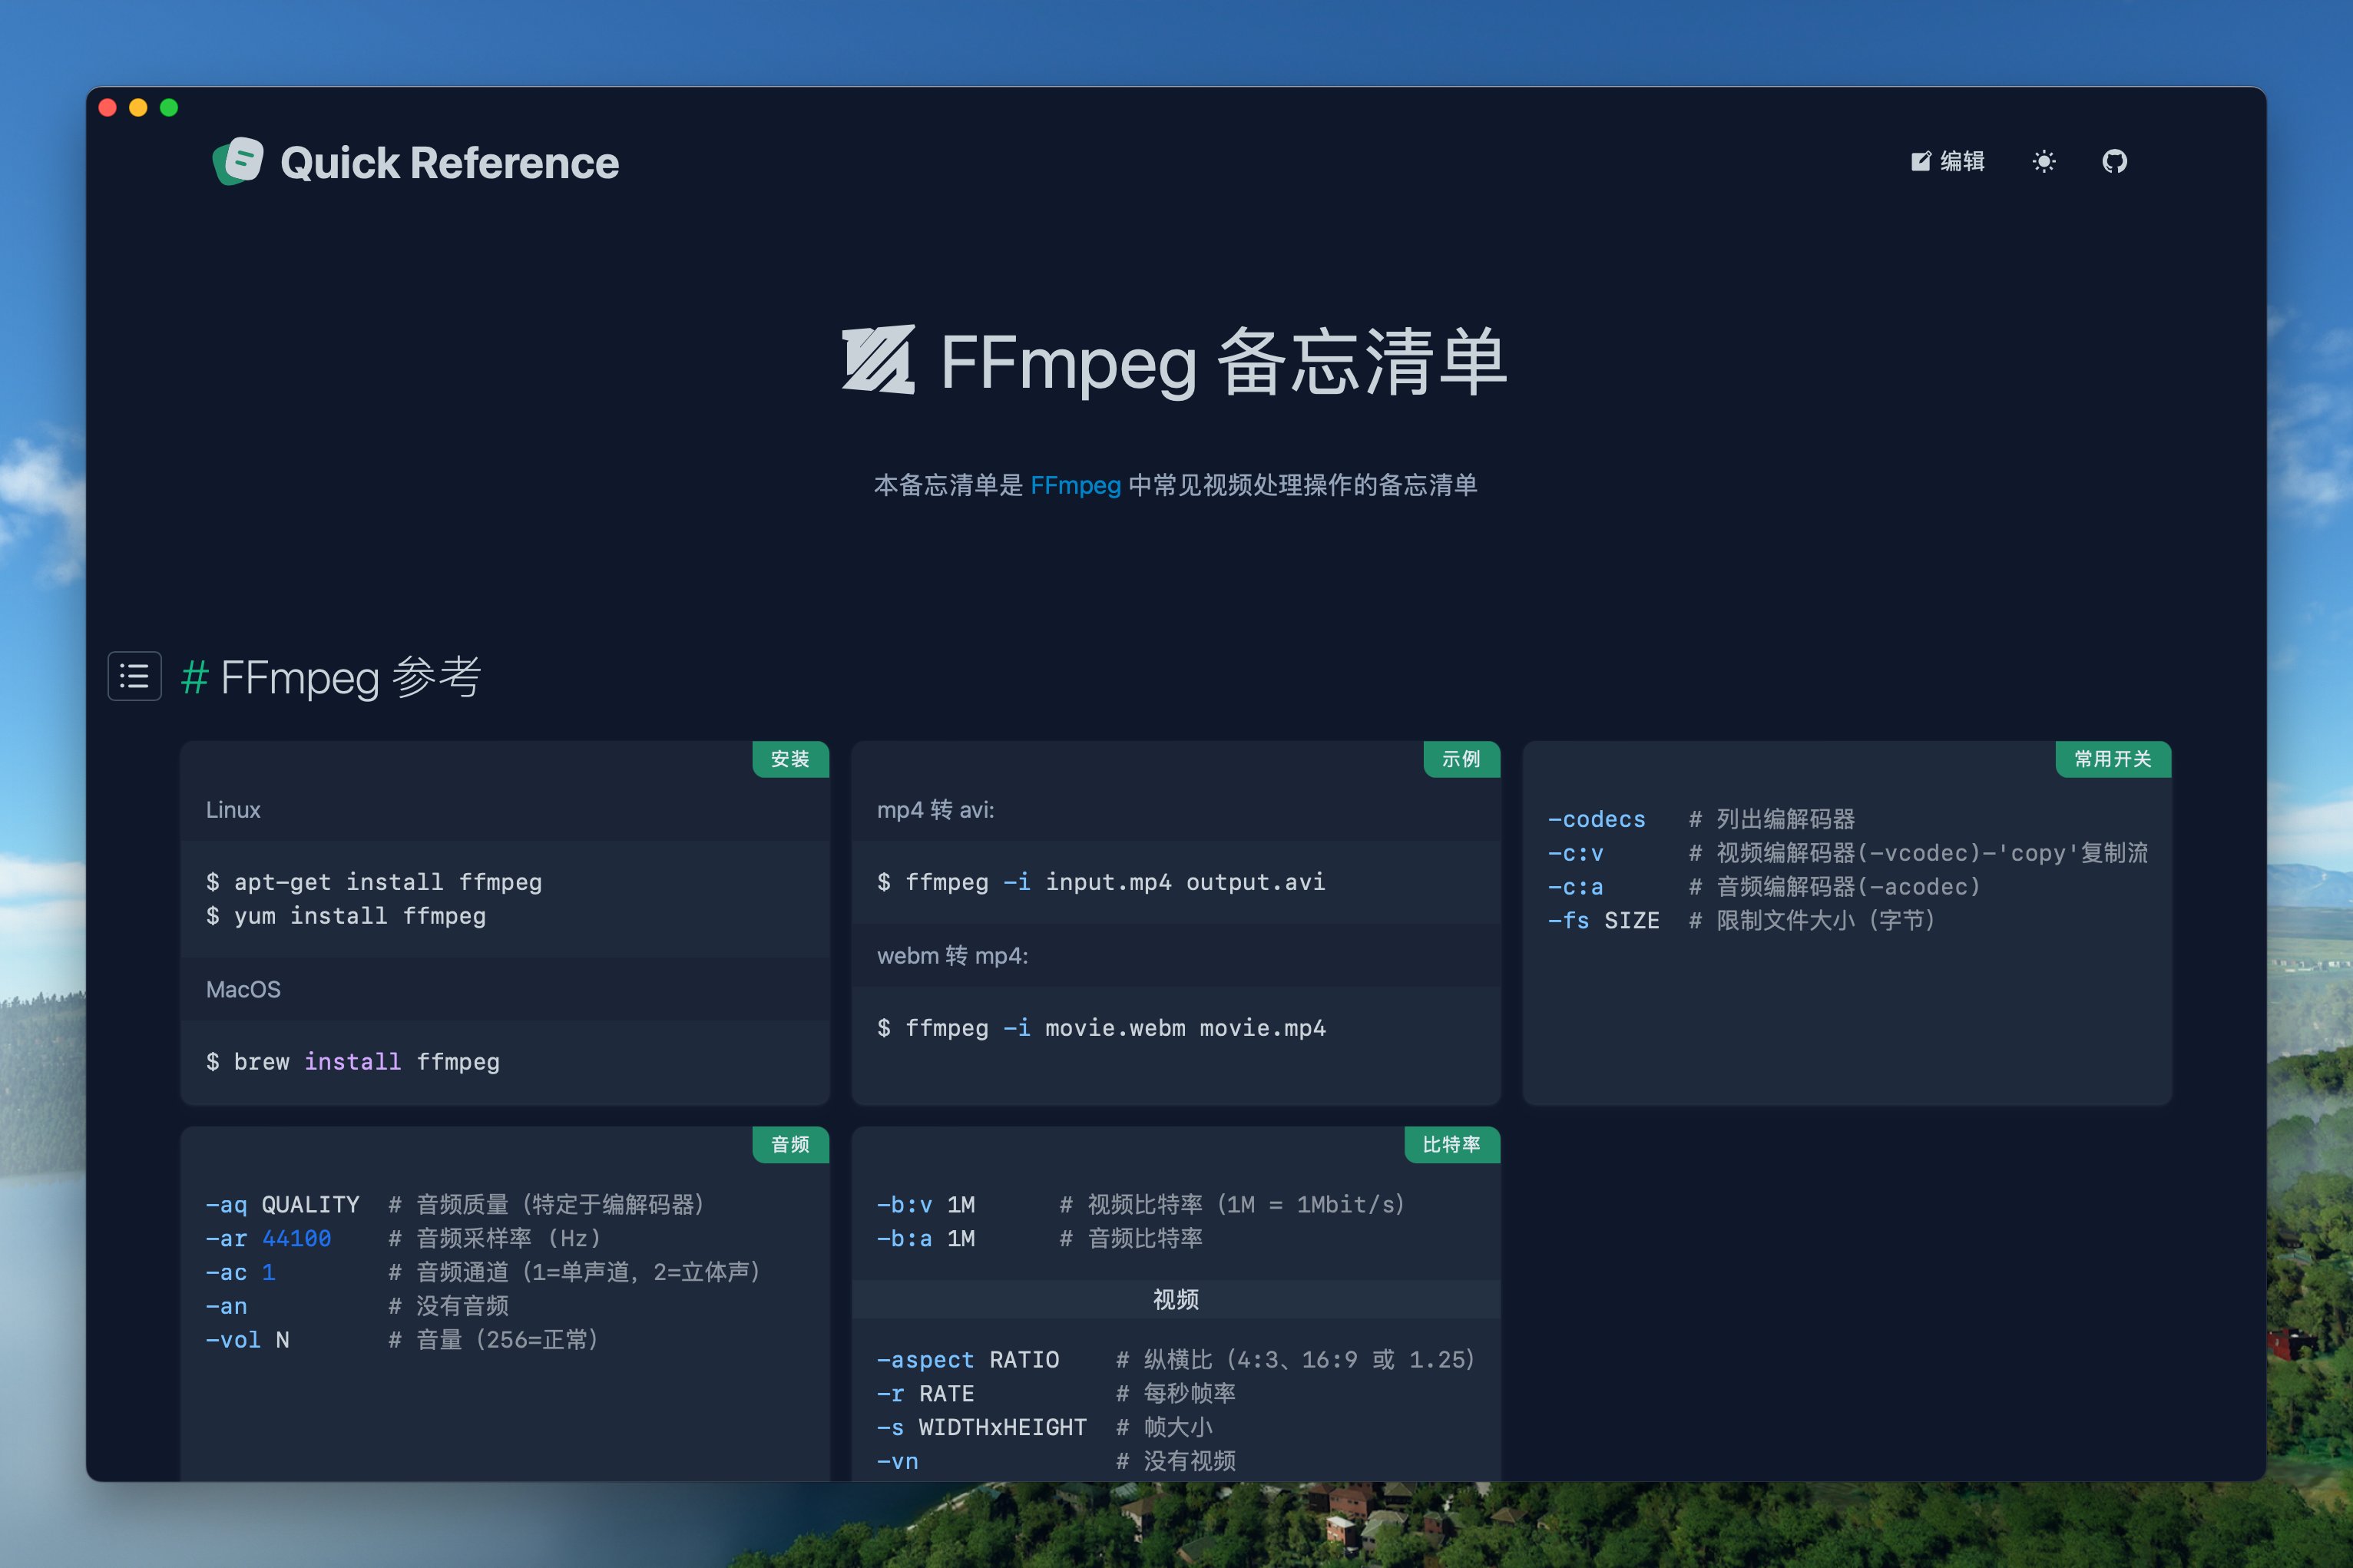Image resolution: width=2353 pixels, height=1568 pixels.
Task: Close the window with the red button
Action: [x=108, y=108]
